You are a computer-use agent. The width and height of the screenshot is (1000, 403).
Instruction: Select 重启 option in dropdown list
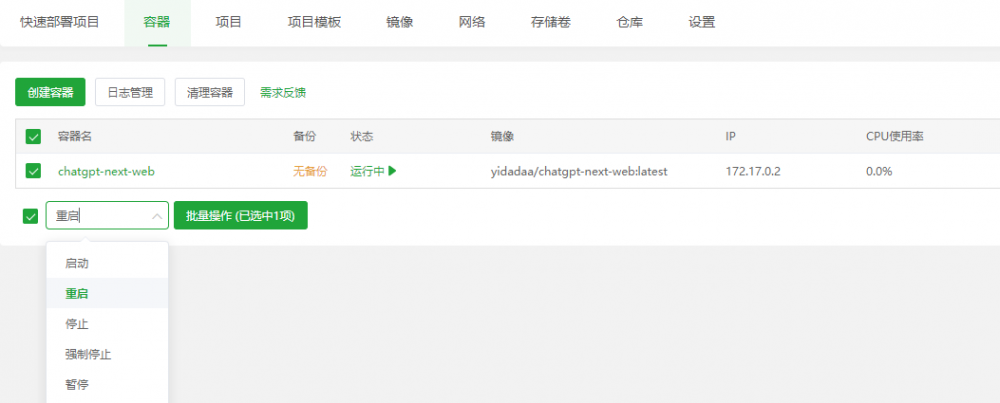77,294
